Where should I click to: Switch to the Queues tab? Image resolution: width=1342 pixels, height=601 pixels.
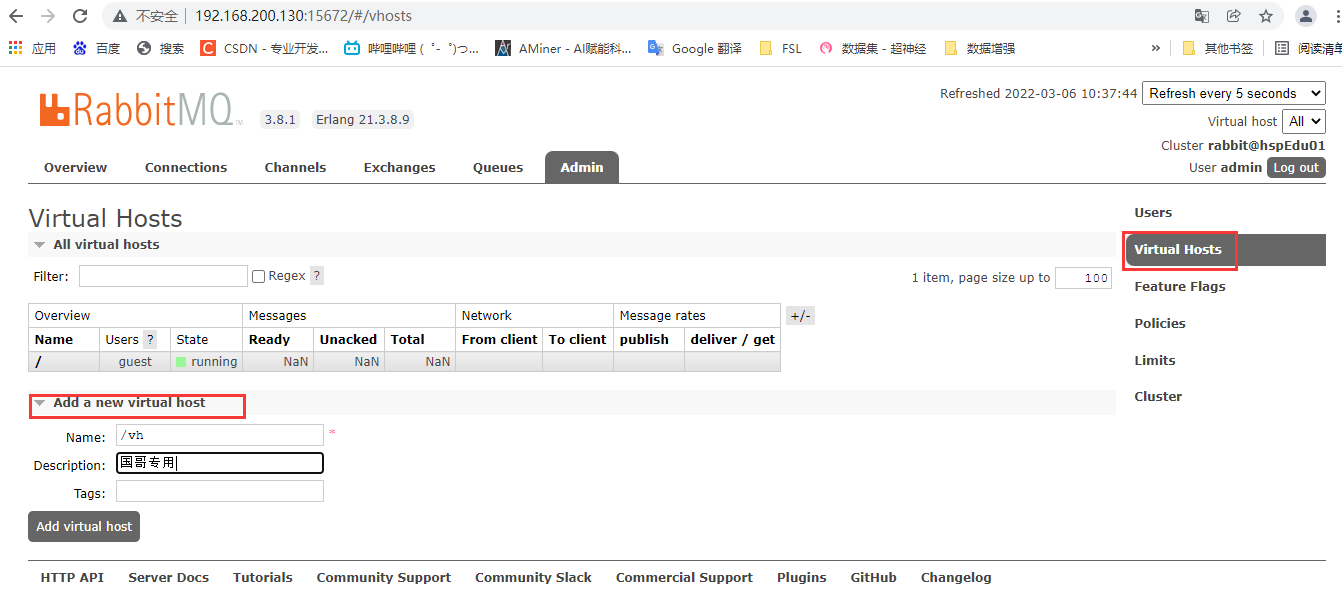(498, 167)
